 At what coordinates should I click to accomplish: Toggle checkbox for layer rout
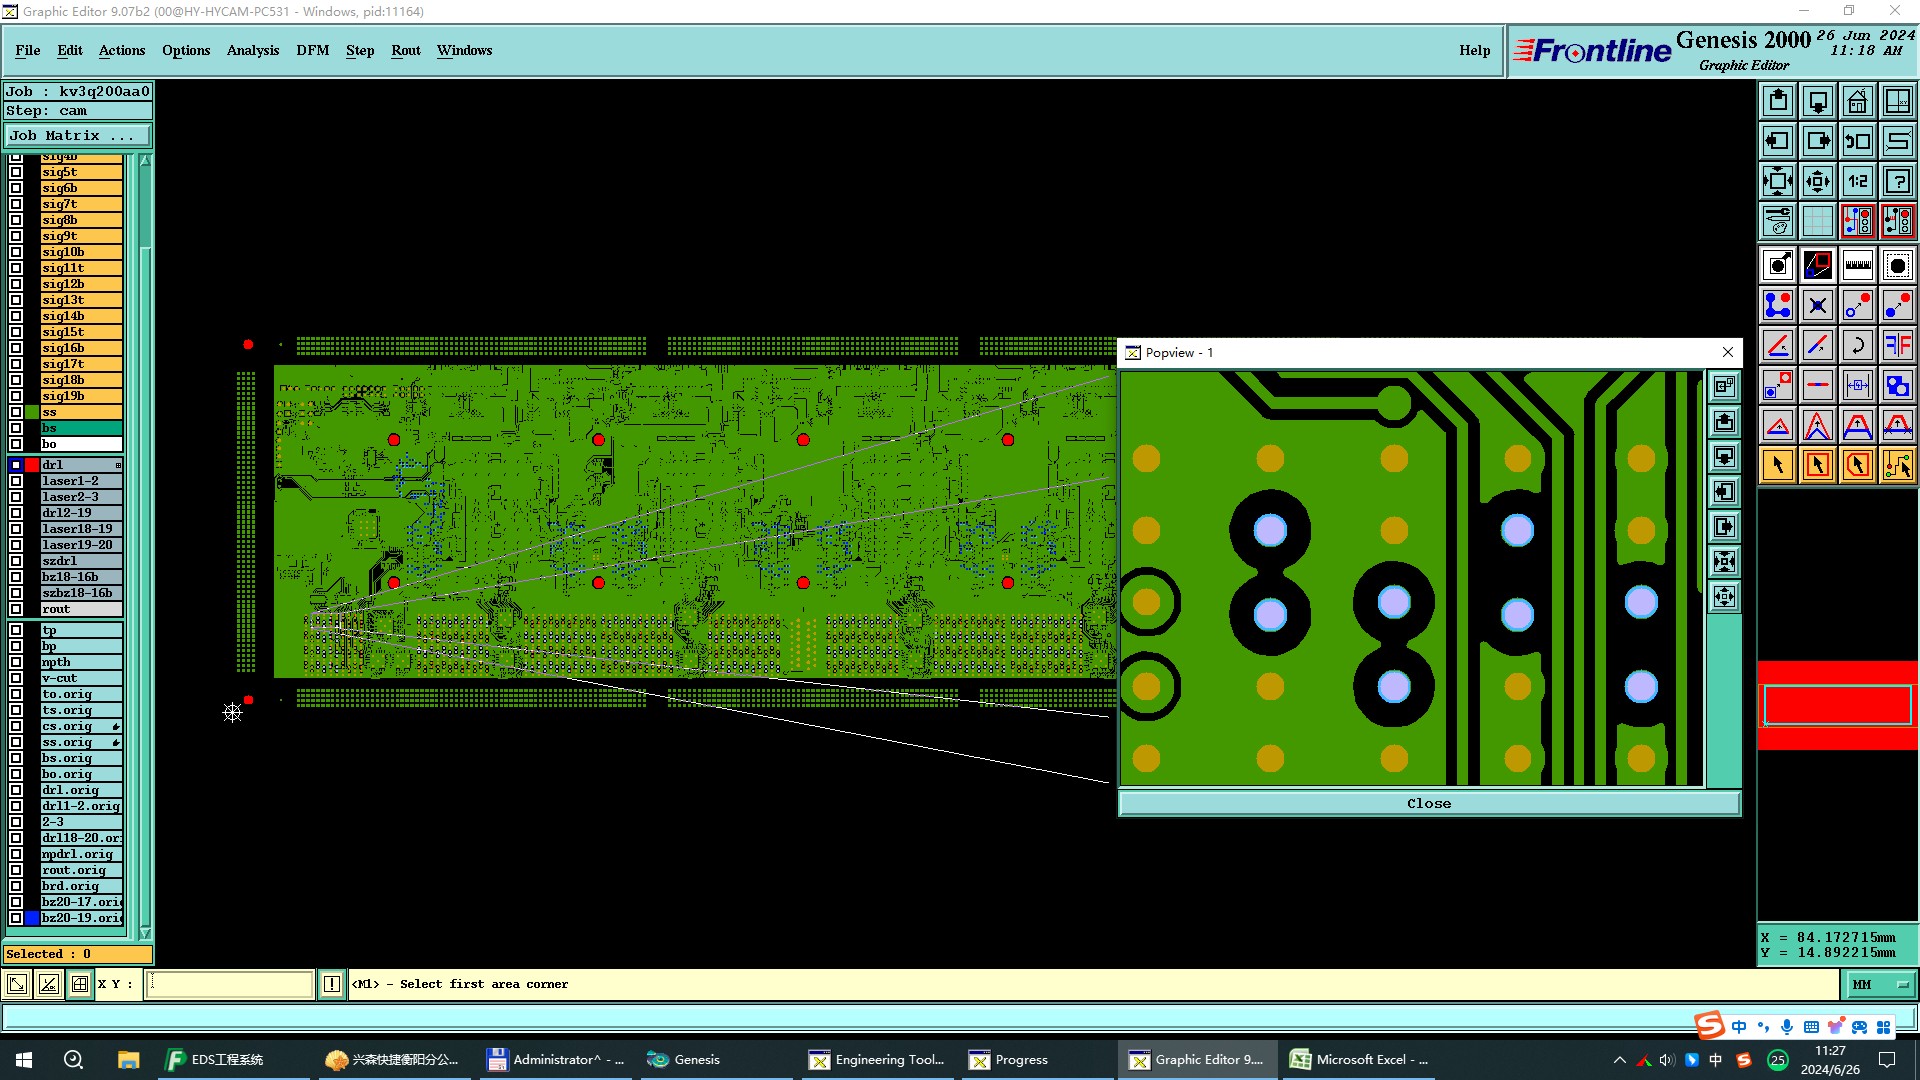[16, 609]
